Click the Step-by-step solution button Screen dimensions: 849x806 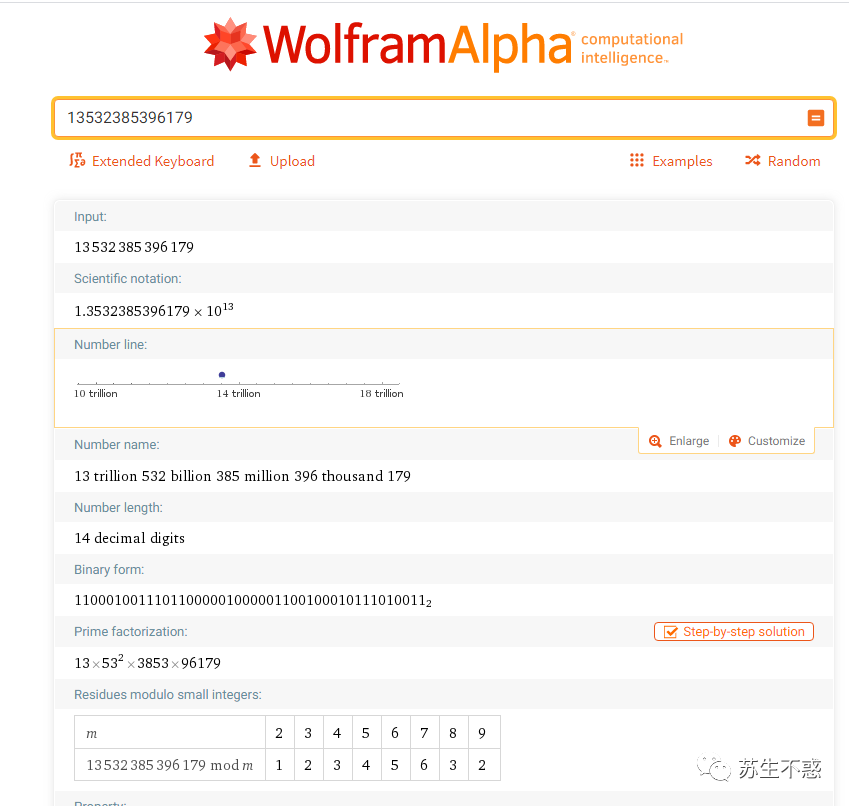click(x=734, y=632)
